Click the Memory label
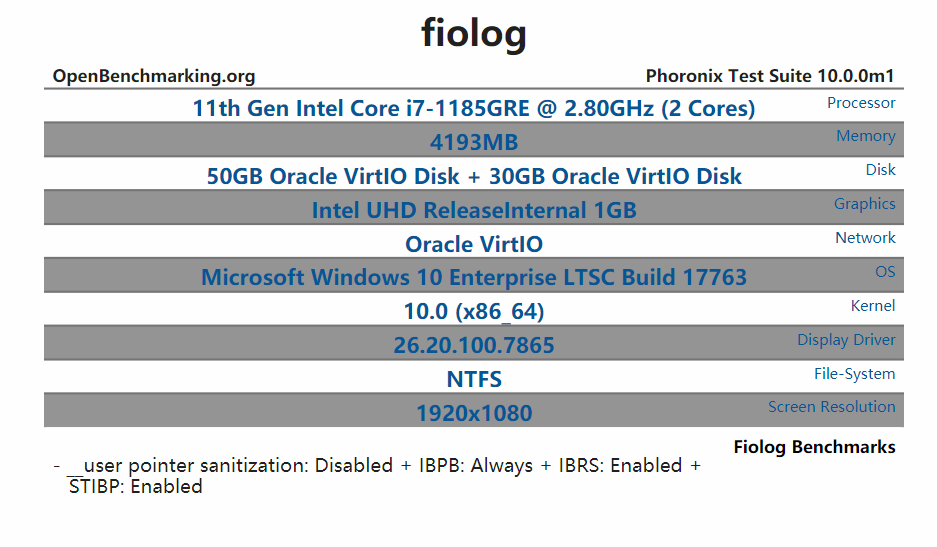 click(865, 136)
